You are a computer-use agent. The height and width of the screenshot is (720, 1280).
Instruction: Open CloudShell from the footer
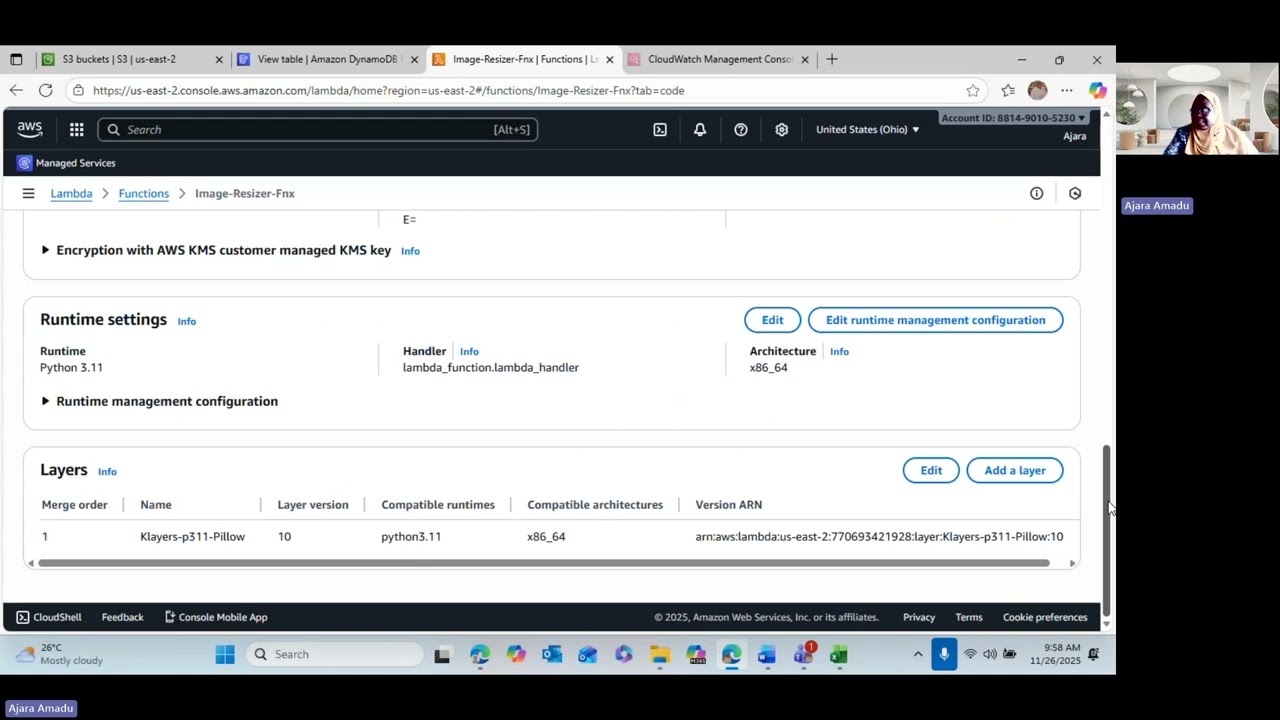49,617
